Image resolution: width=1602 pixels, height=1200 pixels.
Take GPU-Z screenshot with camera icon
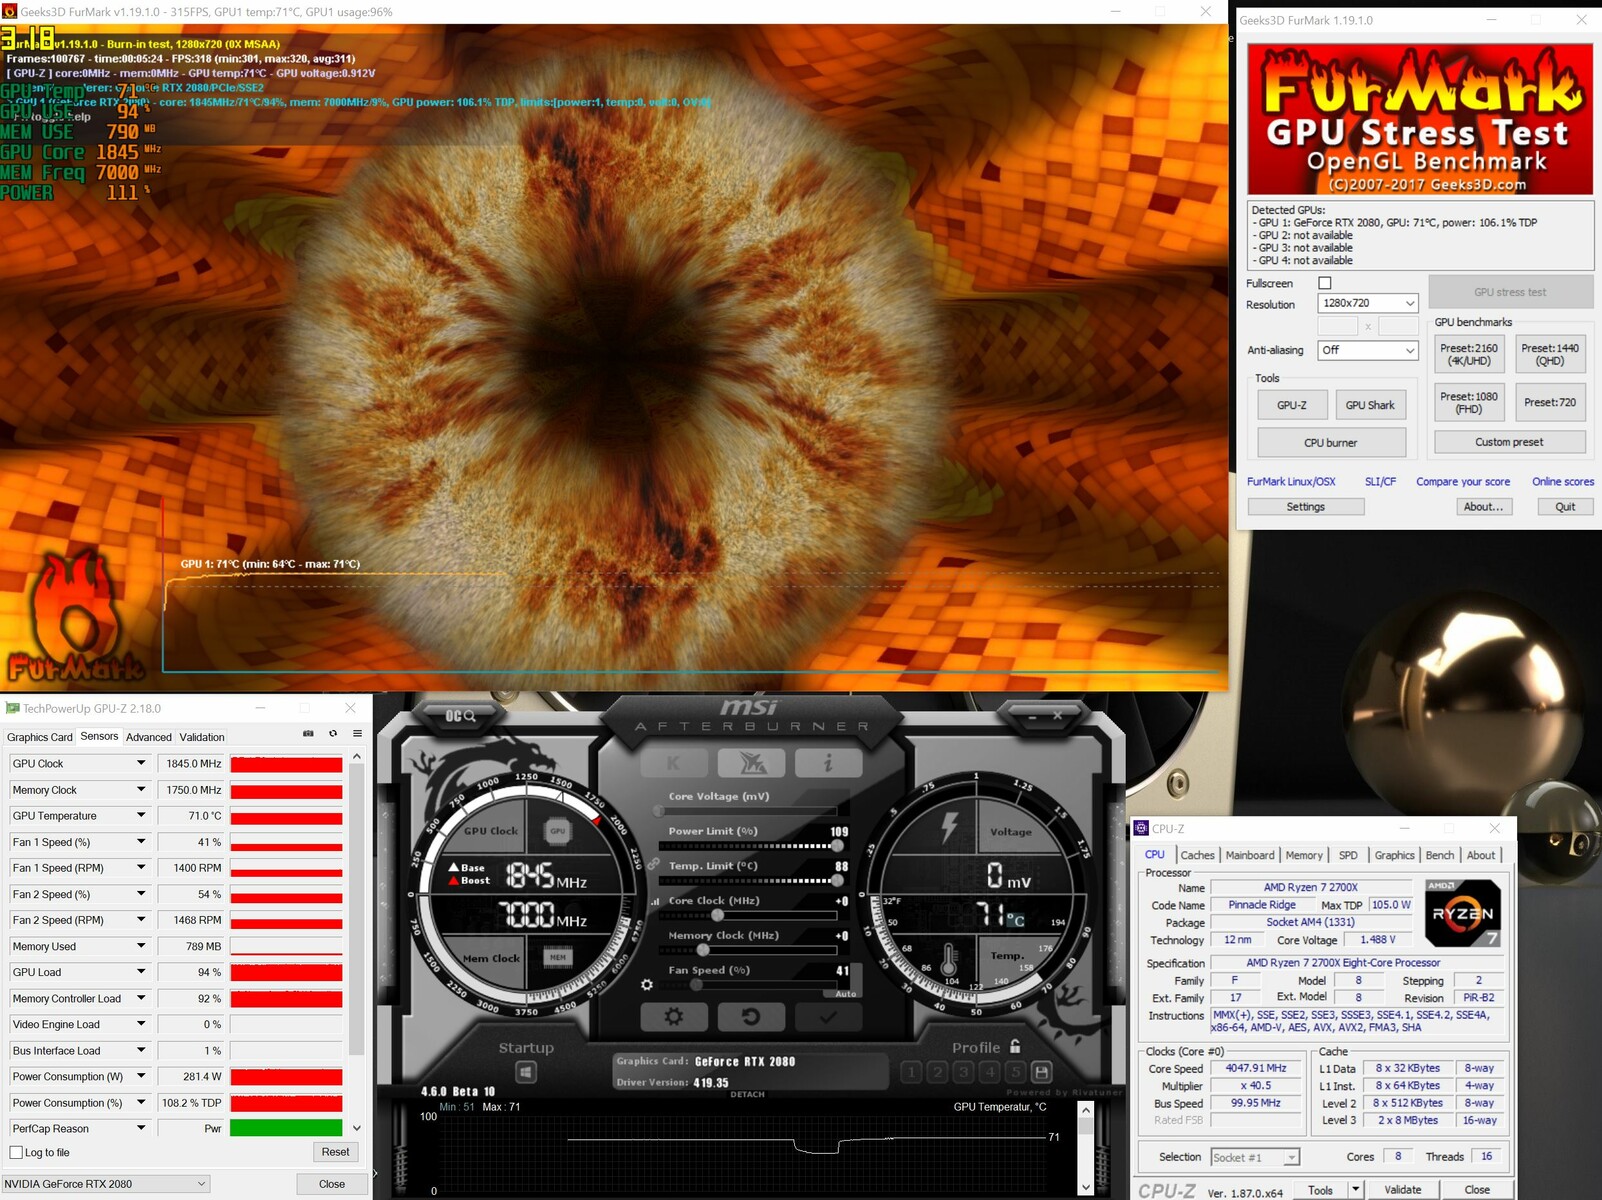click(308, 734)
